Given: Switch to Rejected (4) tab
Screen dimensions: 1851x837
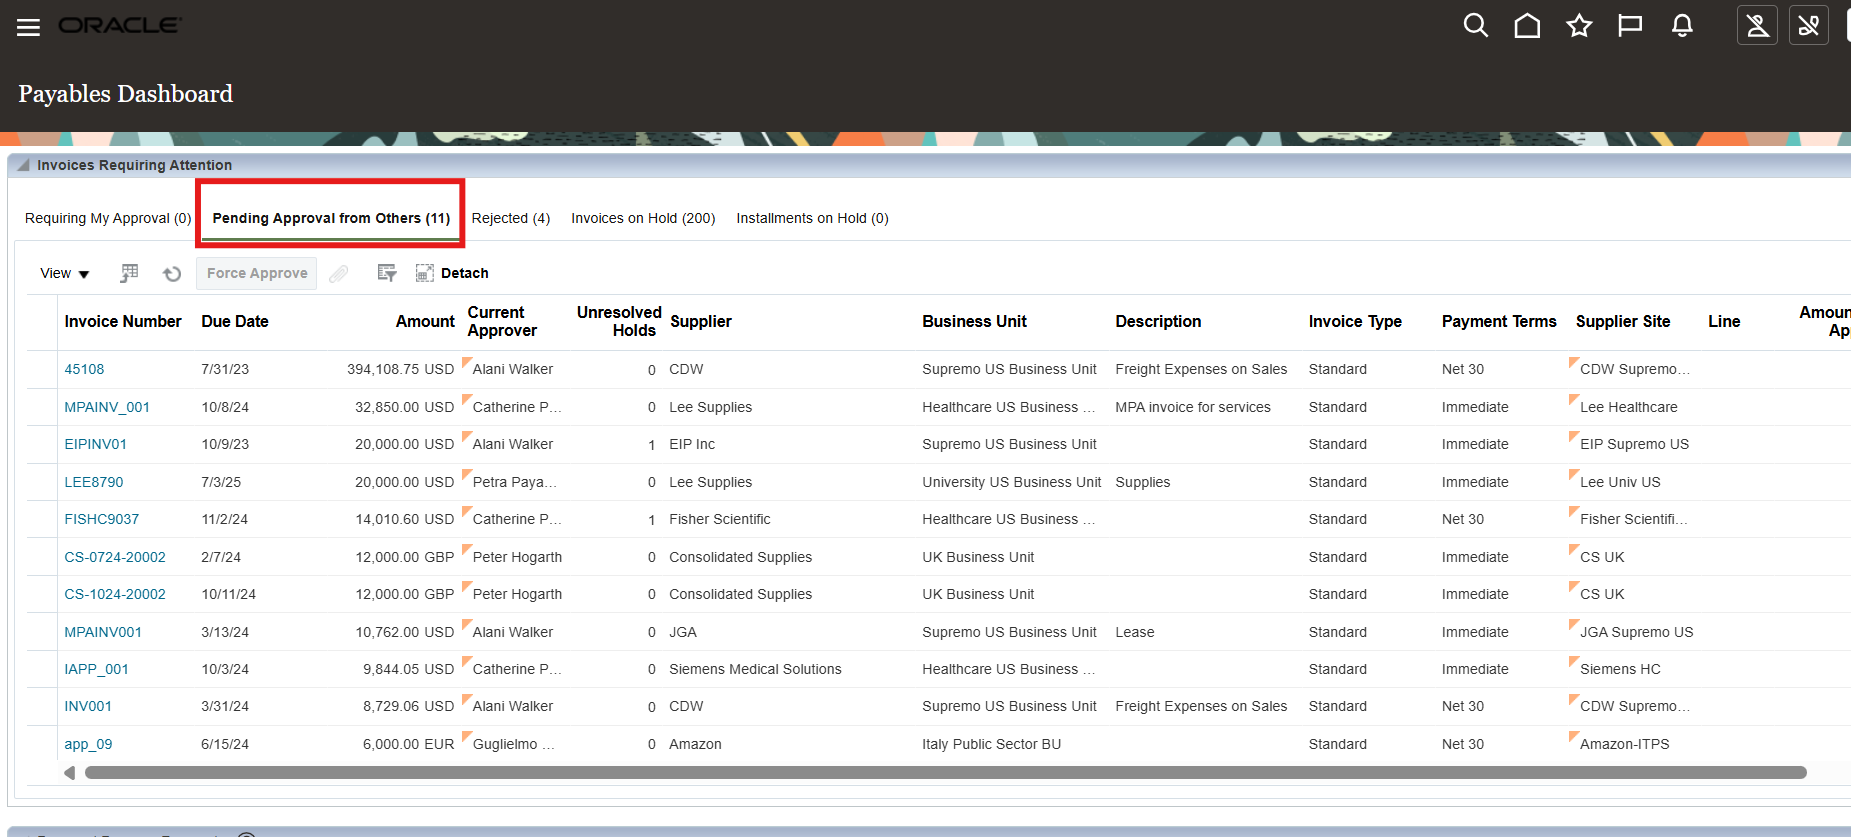Looking at the screenshot, I should (511, 218).
